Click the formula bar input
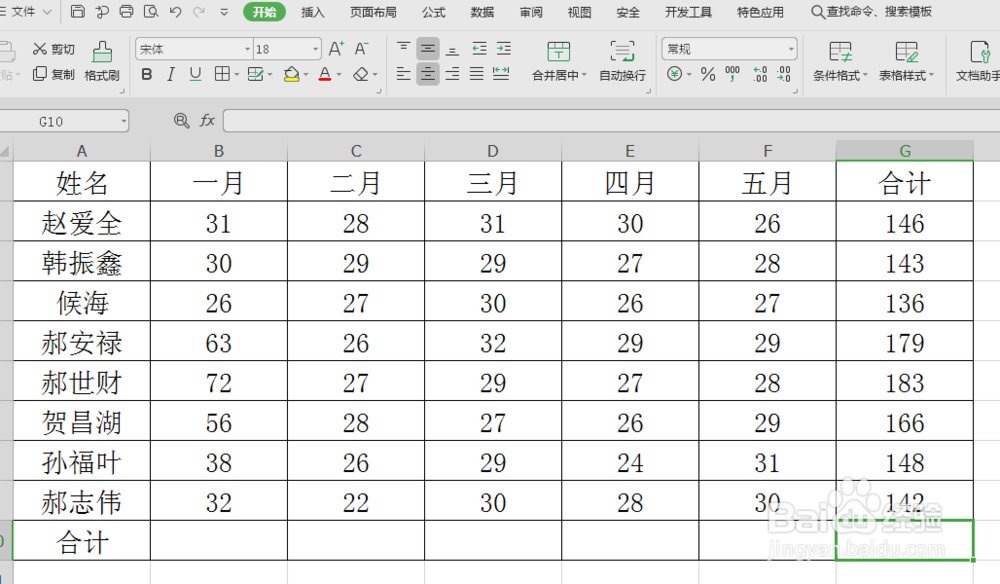Screen dimensions: 1000x584 [611, 120]
